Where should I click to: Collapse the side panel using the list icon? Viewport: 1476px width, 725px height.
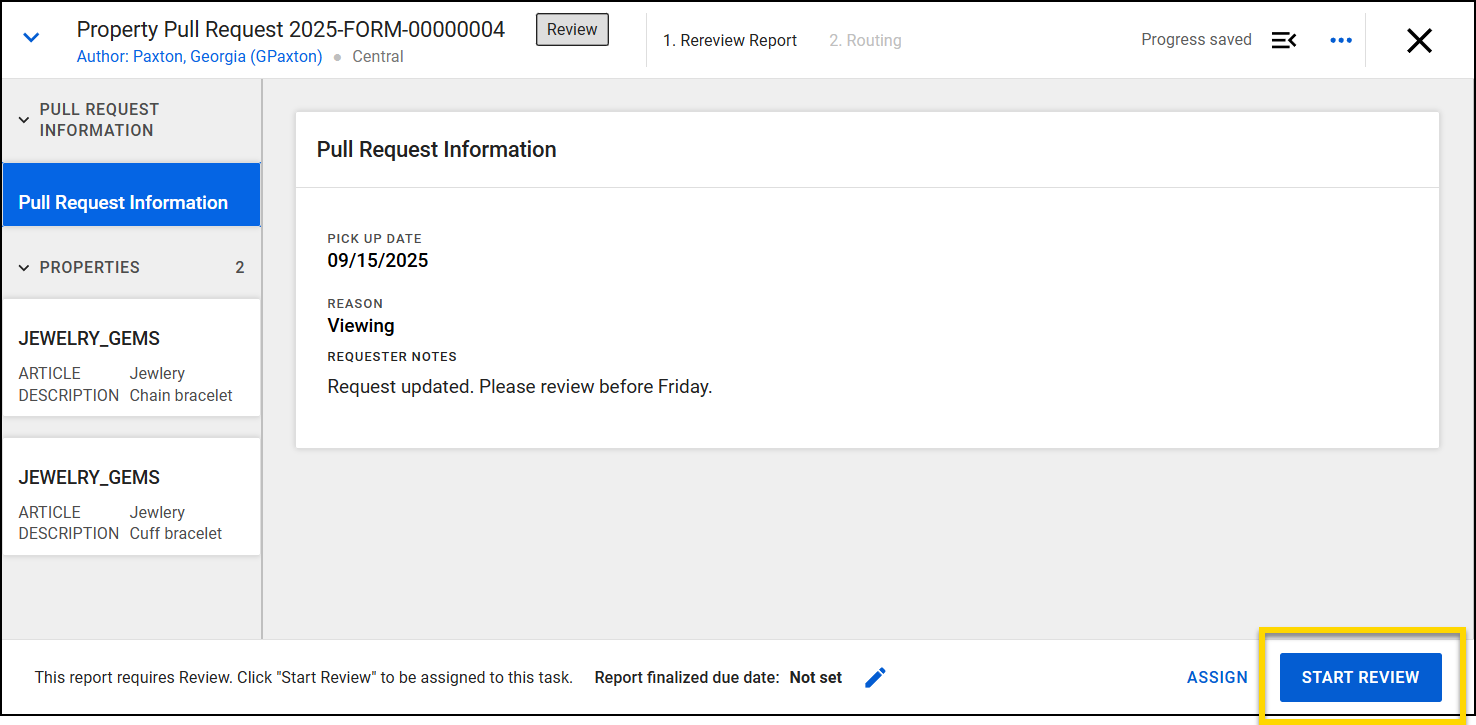coord(1284,40)
